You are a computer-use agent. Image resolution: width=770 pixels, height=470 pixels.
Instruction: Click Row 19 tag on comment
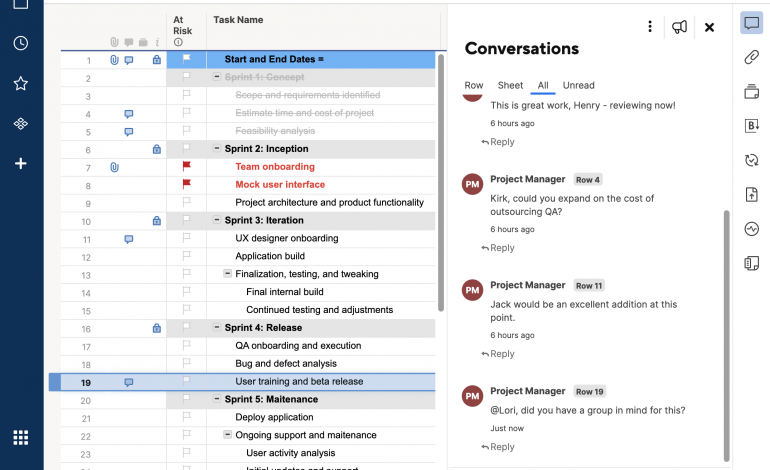click(x=589, y=391)
